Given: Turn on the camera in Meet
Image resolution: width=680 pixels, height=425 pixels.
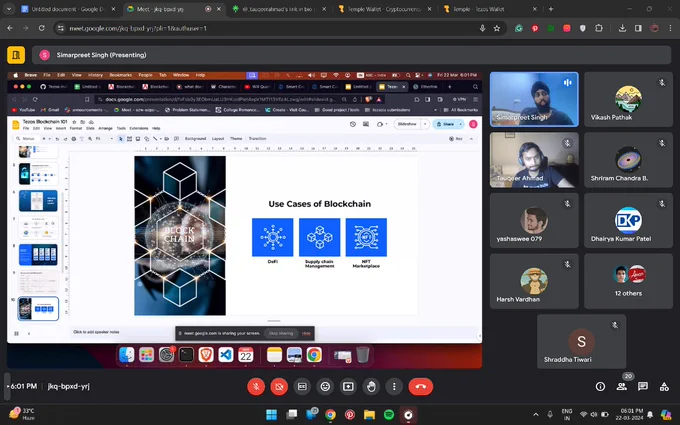Looking at the screenshot, I should (279, 386).
